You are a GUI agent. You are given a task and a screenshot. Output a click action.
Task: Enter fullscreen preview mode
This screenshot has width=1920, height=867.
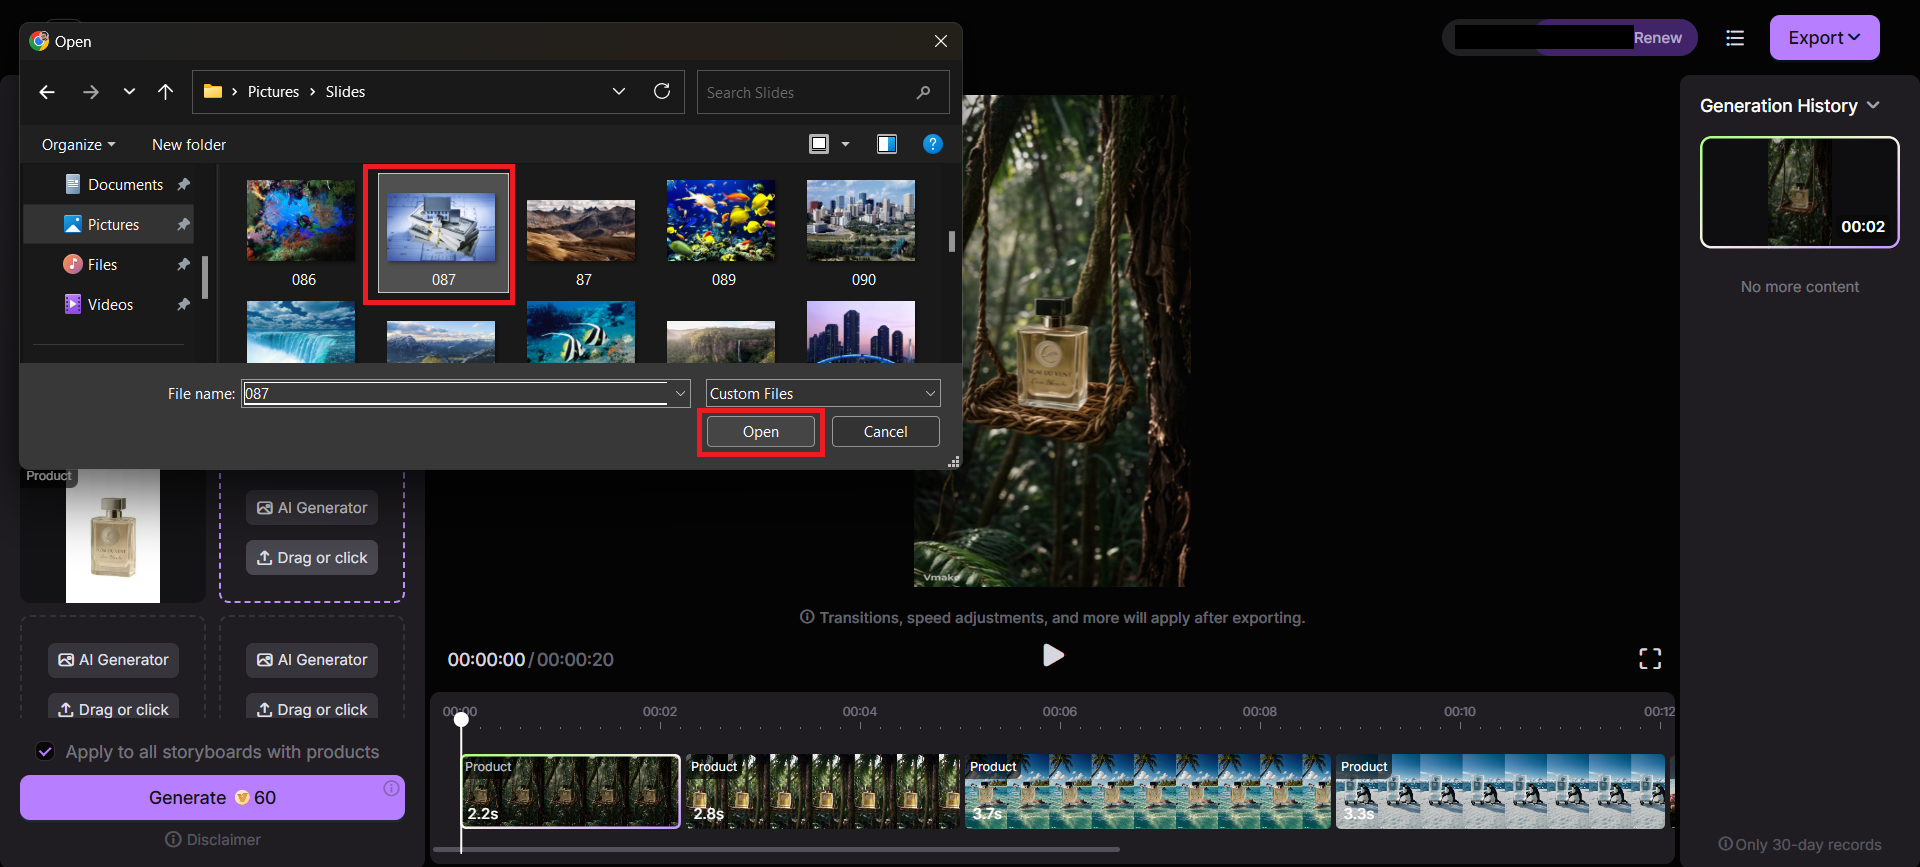(x=1649, y=658)
